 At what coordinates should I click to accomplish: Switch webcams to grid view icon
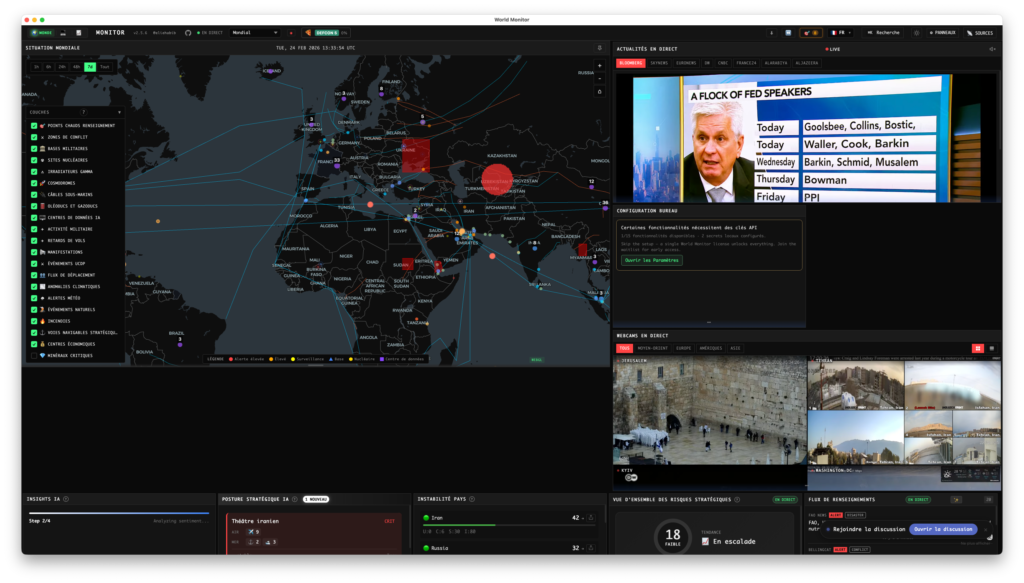[x=978, y=348]
